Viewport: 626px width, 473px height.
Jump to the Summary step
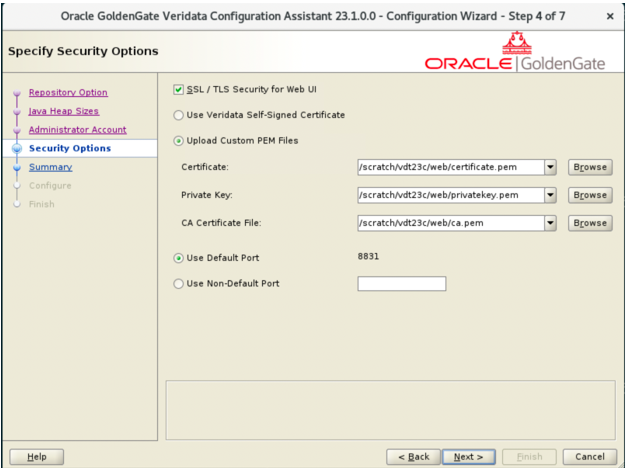click(x=50, y=167)
